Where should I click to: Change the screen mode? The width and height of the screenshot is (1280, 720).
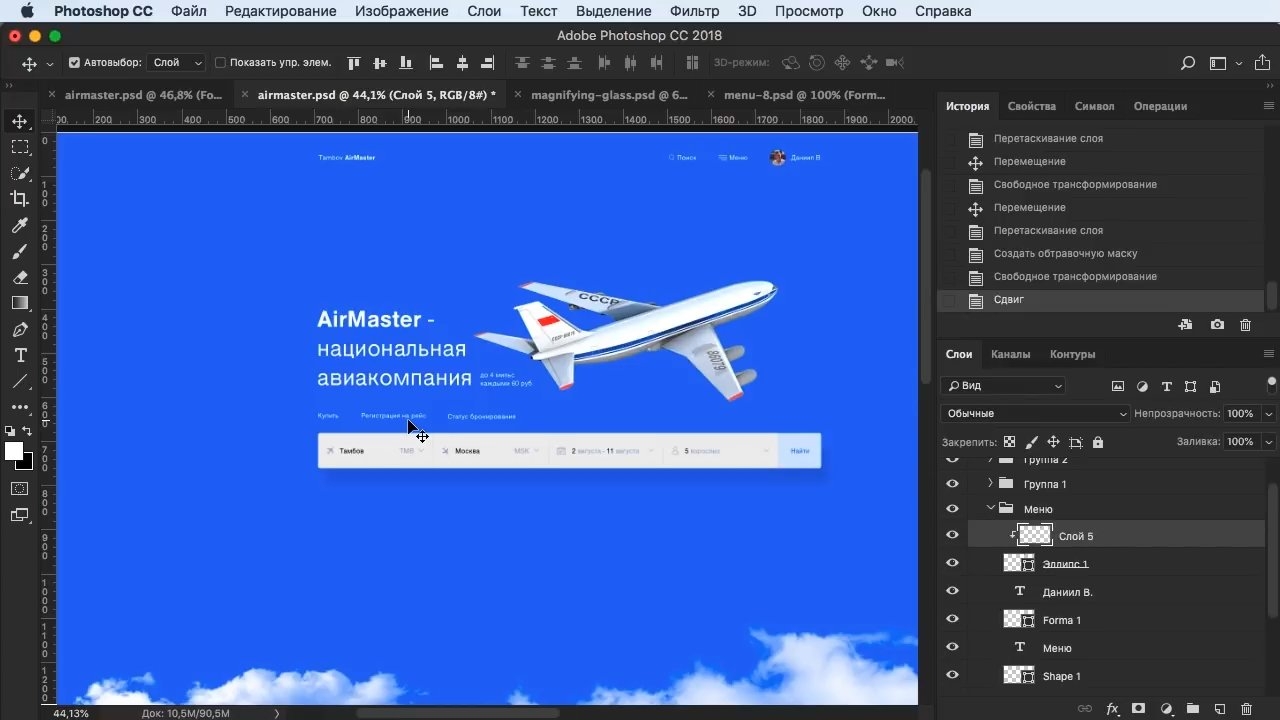tap(20, 515)
